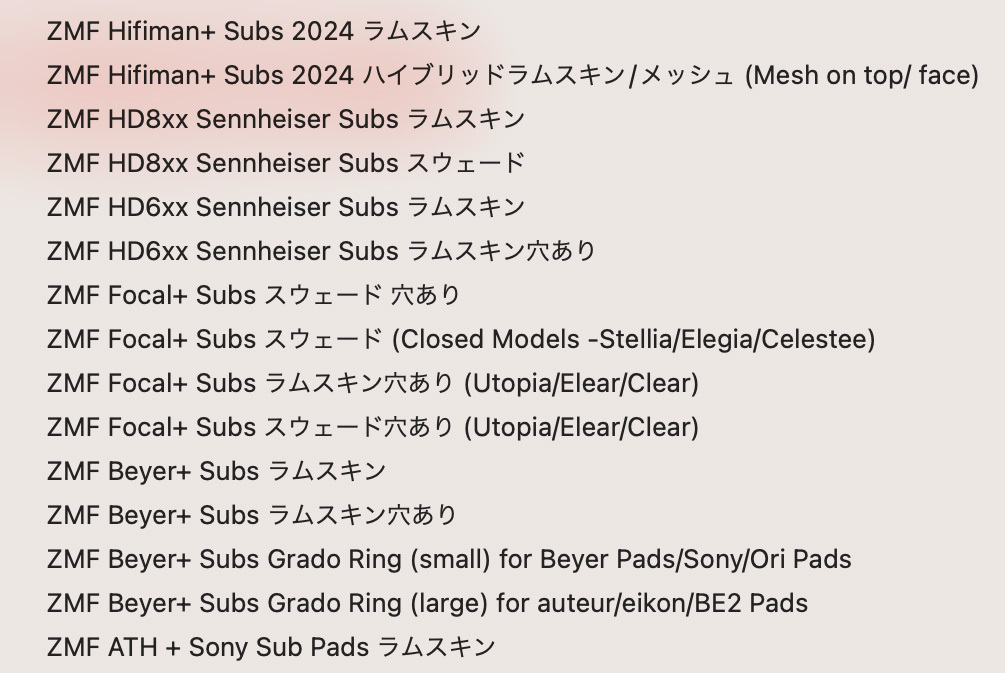Click the "(Mesh on top/ face)" text
This screenshot has height=673, width=1005.
click(862, 75)
